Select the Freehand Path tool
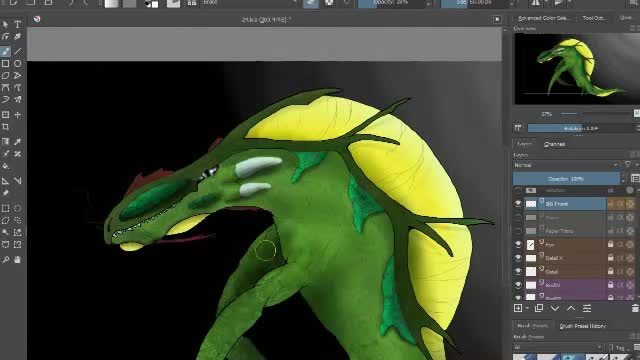Screen dimensions: 640x360 18,87
